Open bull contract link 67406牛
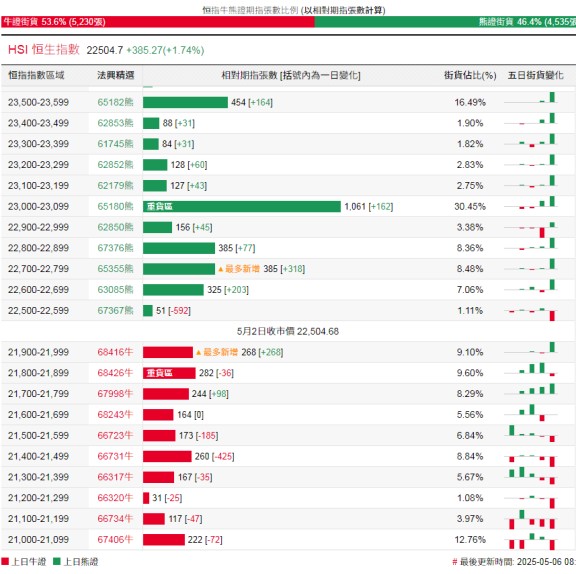The height and width of the screenshot is (574, 576). pyautogui.click(x=115, y=539)
